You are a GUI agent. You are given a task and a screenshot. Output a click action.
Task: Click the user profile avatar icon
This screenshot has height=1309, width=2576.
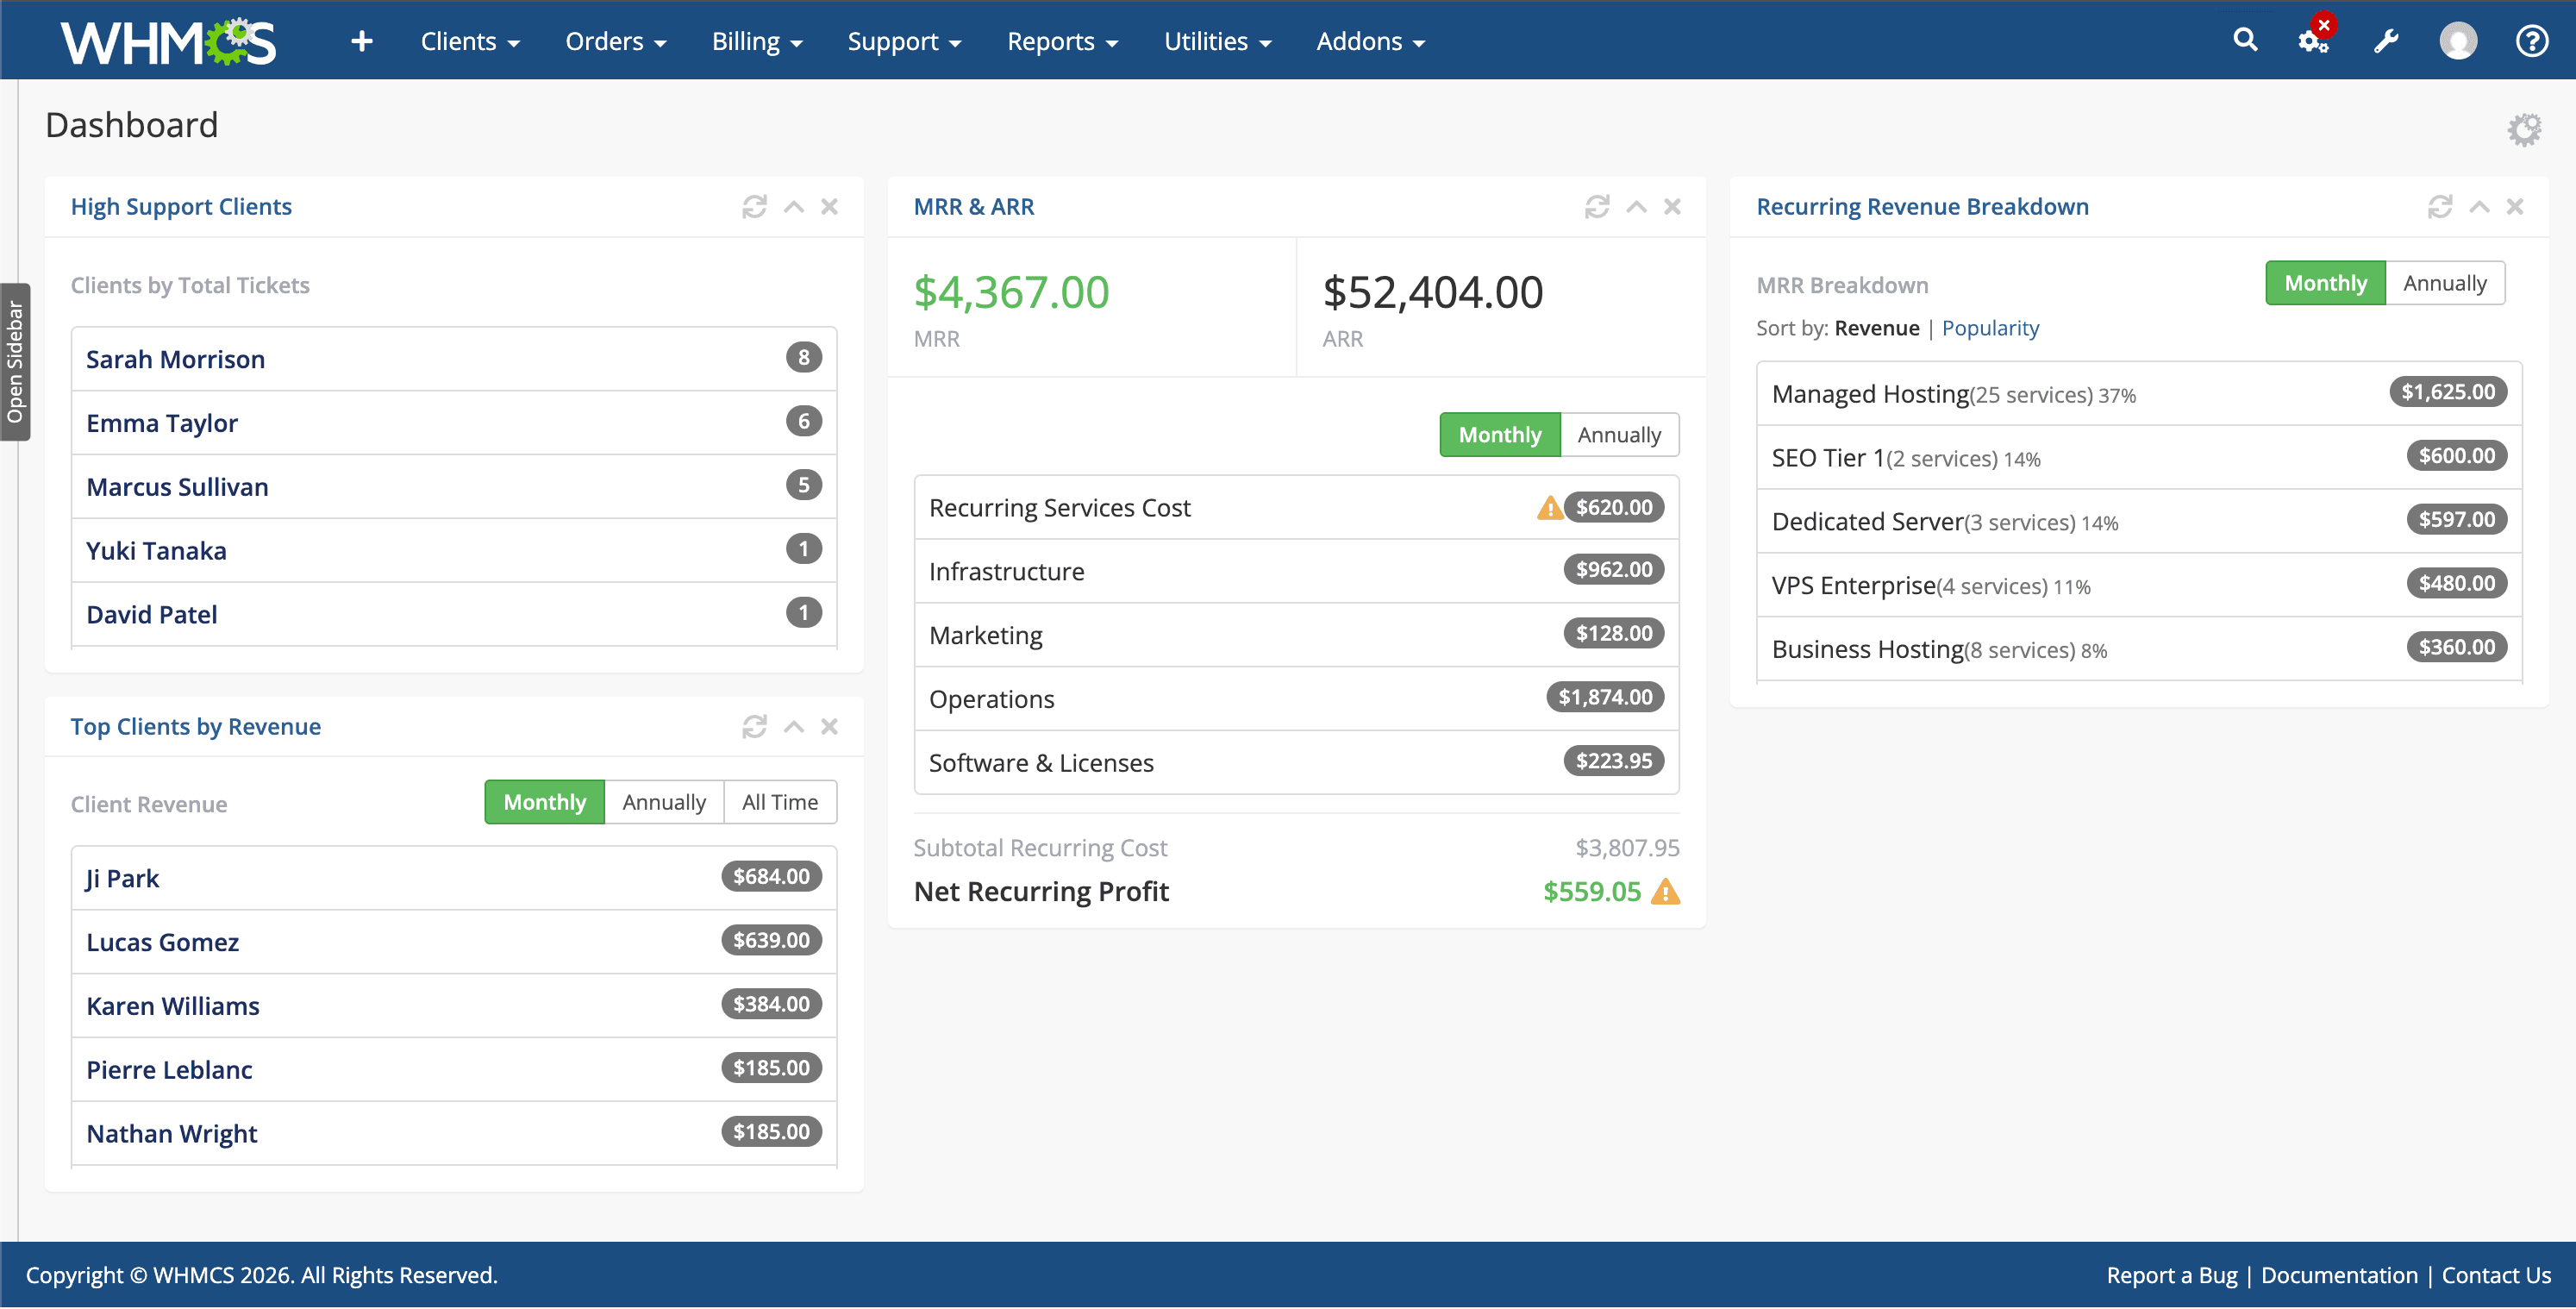[2459, 41]
